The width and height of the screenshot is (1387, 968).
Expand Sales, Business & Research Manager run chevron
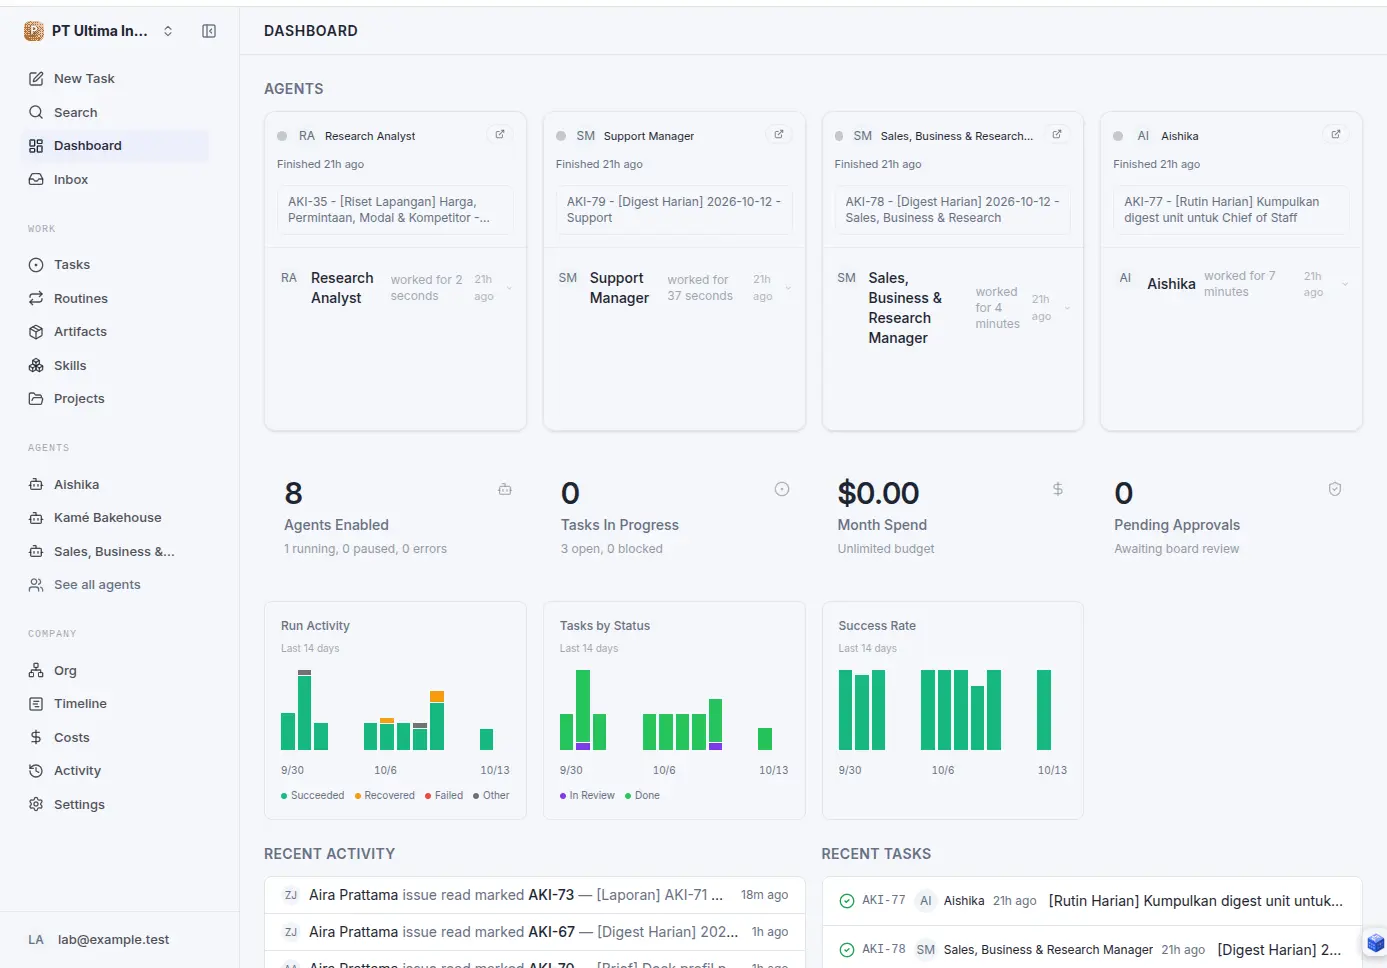1067,308
